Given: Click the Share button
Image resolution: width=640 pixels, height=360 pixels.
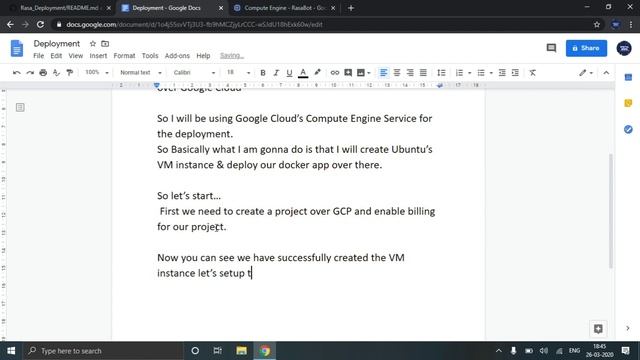Looking at the screenshot, I should (x=586, y=48).
